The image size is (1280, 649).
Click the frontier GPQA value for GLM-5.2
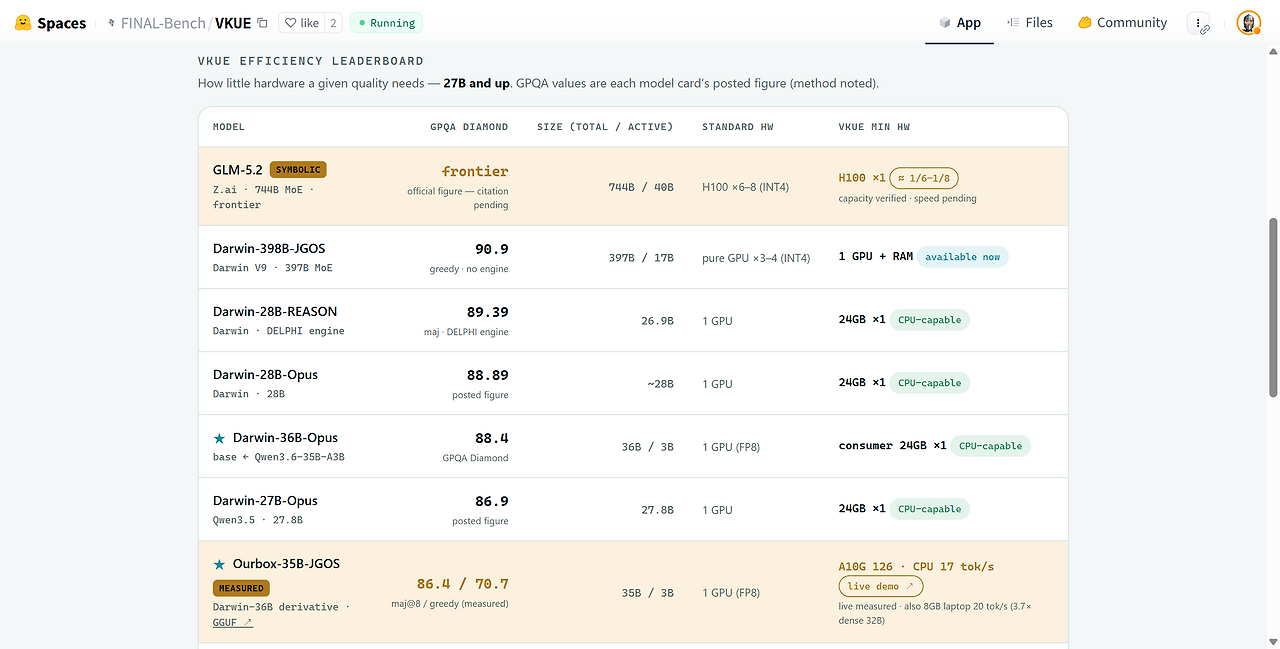point(475,171)
